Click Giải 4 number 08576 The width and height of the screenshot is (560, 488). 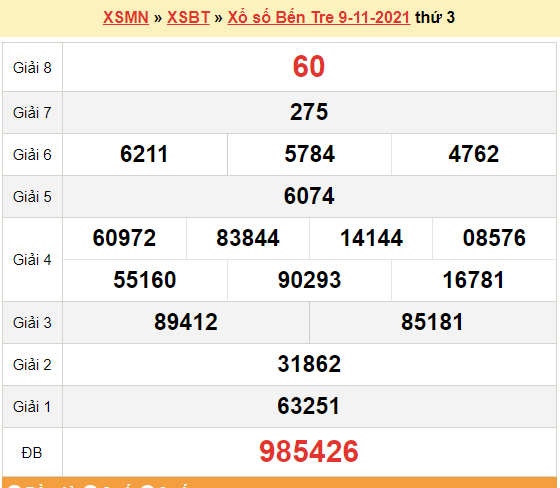point(494,238)
